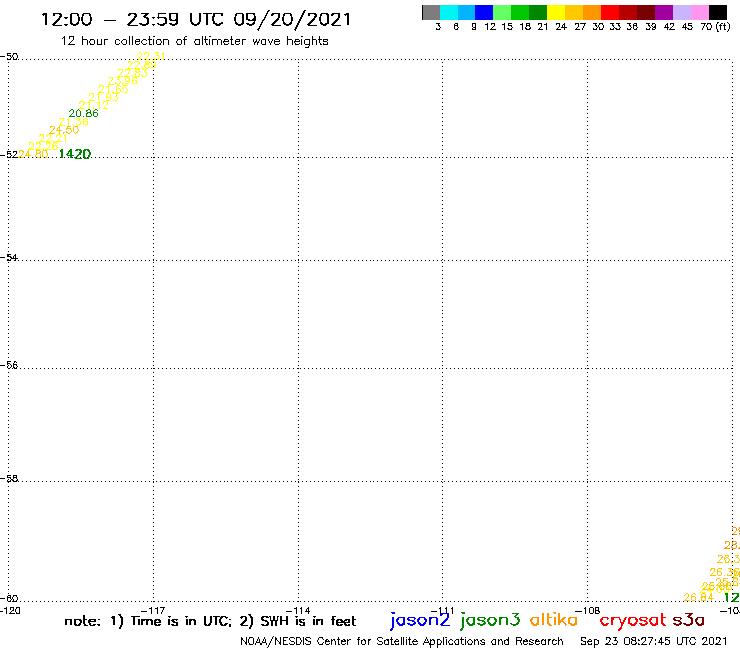Click the note 'Time is in UTC; SWH is in feet'
Image resolution: width=740 pixels, height=650 pixels.
pos(210,621)
